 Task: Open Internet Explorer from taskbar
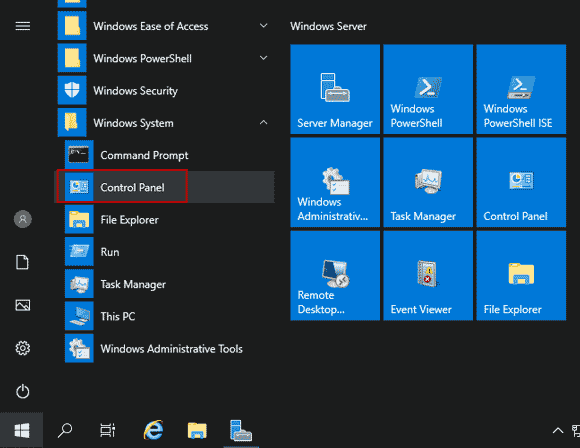tap(154, 430)
